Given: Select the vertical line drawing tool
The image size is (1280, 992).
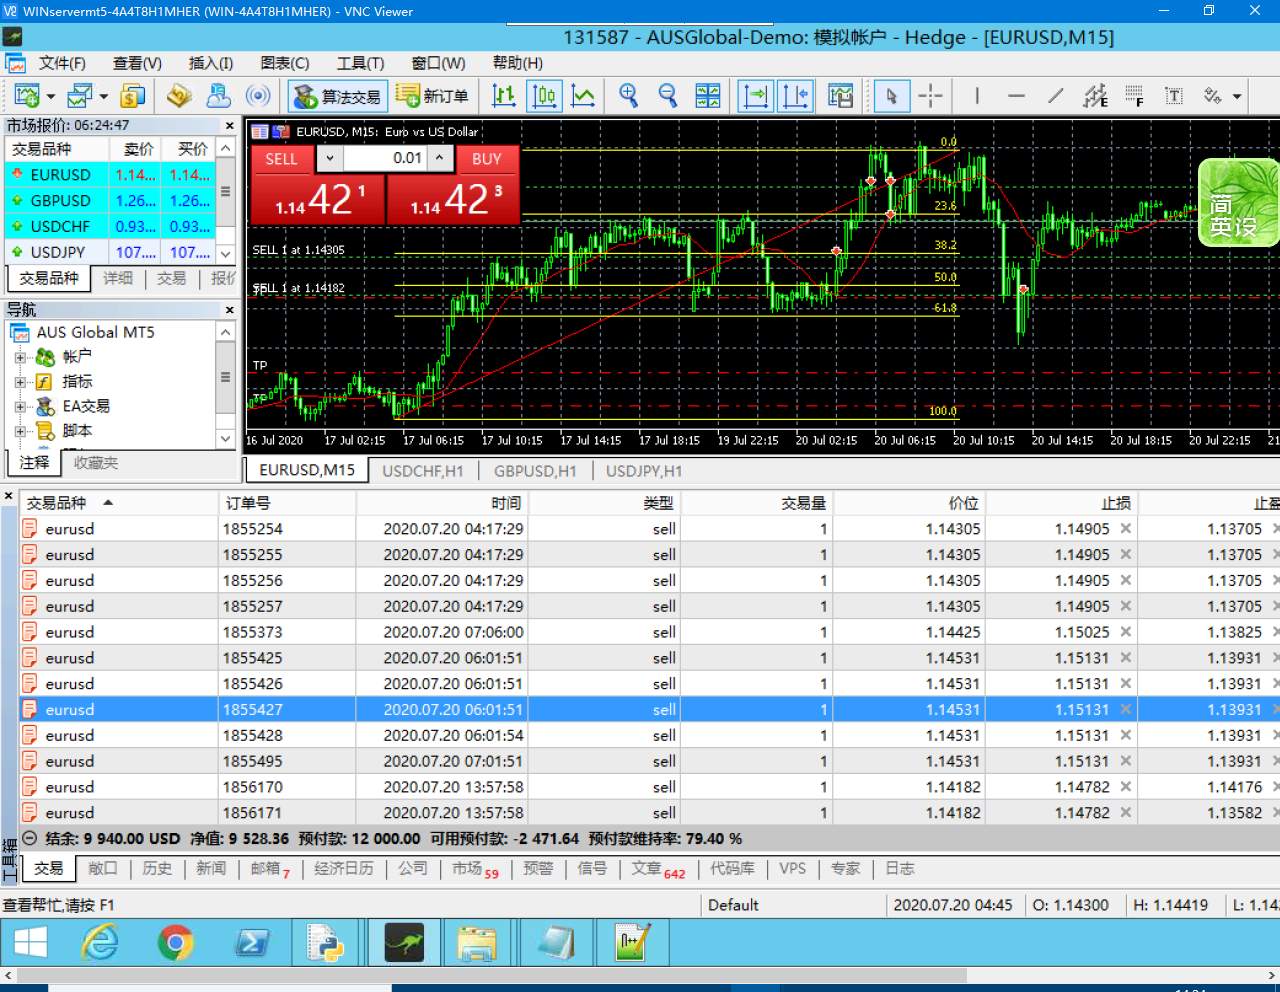Looking at the screenshot, I should pyautogui.click(x=977, y=96).
